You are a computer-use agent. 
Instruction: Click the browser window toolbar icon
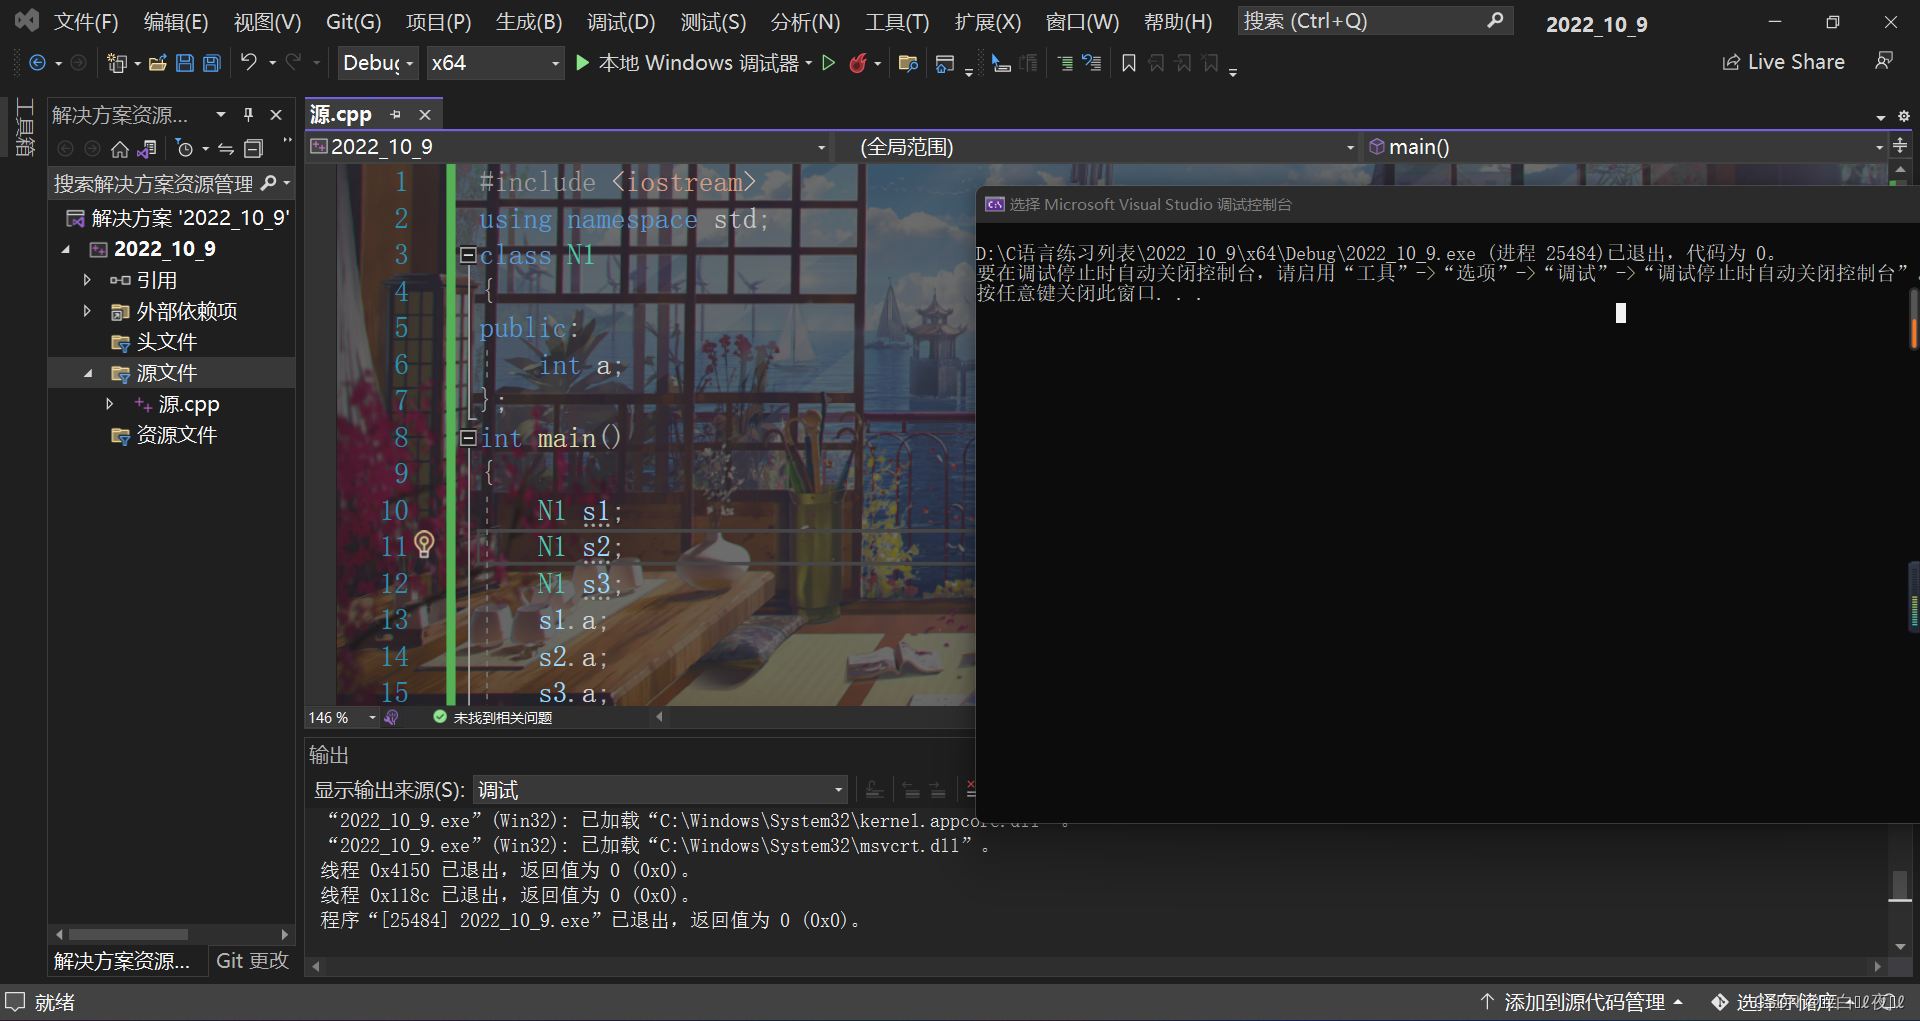[944, 63]
